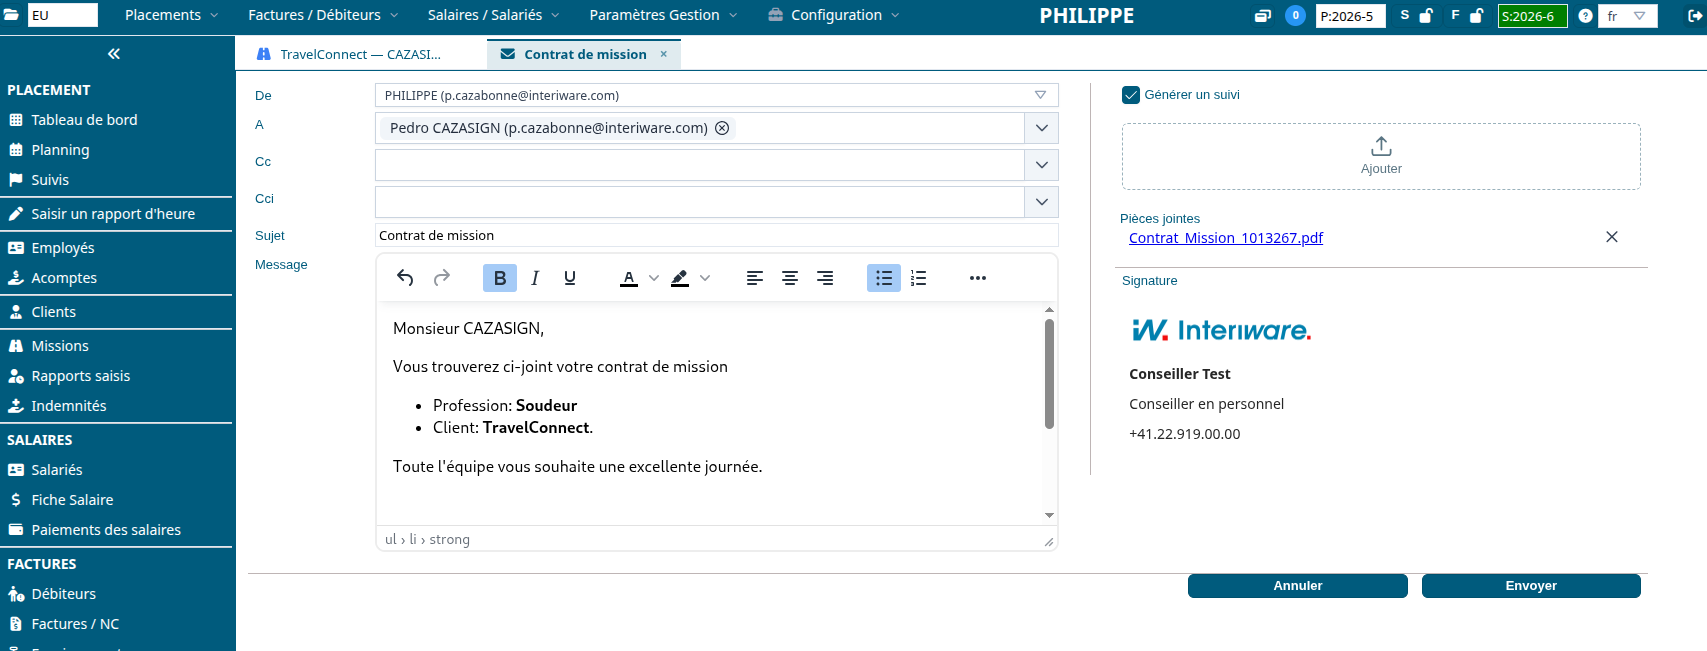Close the Contrat de mission tab

coord(663,54)
